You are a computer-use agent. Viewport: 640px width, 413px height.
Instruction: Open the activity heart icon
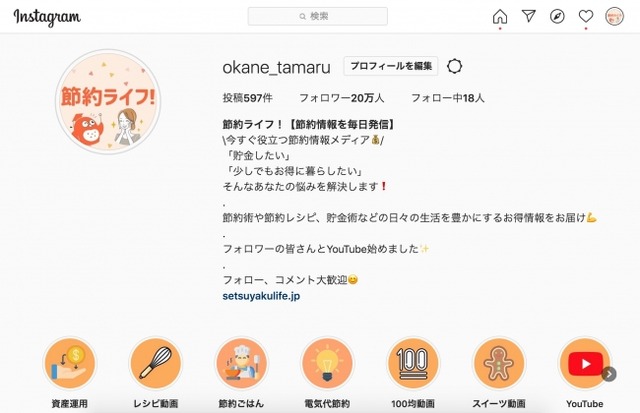point(586,16)
